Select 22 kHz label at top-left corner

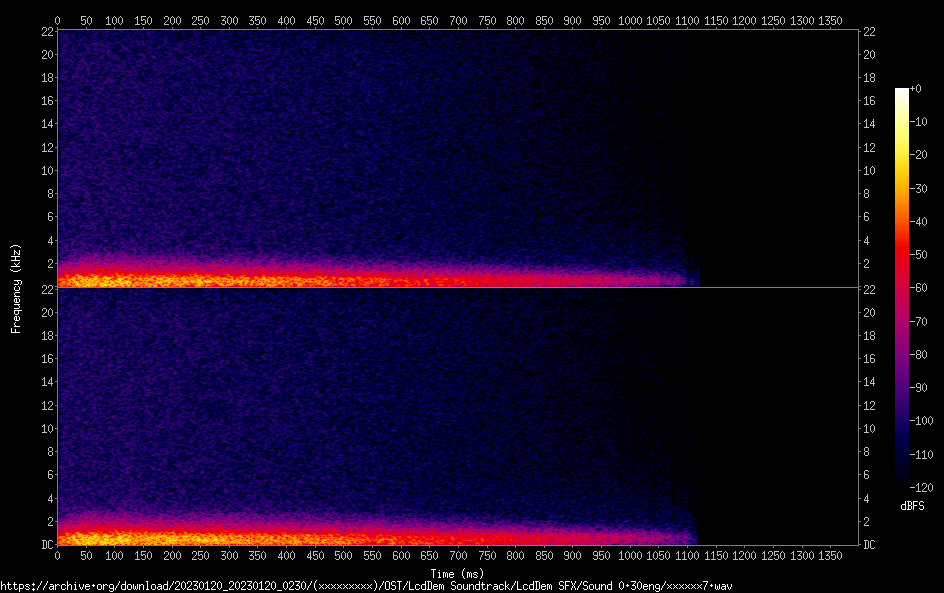[46, 32]
